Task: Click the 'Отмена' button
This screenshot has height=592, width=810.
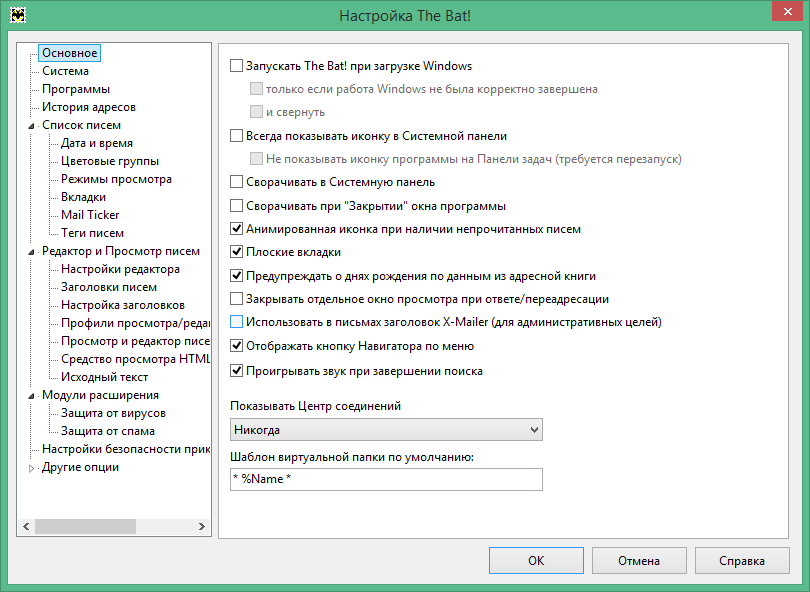Action: click(639, 561)
